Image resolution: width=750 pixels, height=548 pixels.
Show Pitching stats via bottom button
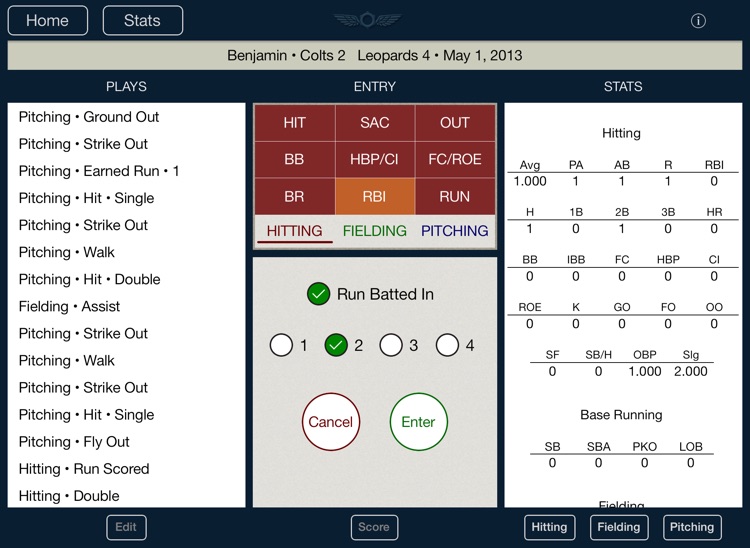tap(692, 527)
